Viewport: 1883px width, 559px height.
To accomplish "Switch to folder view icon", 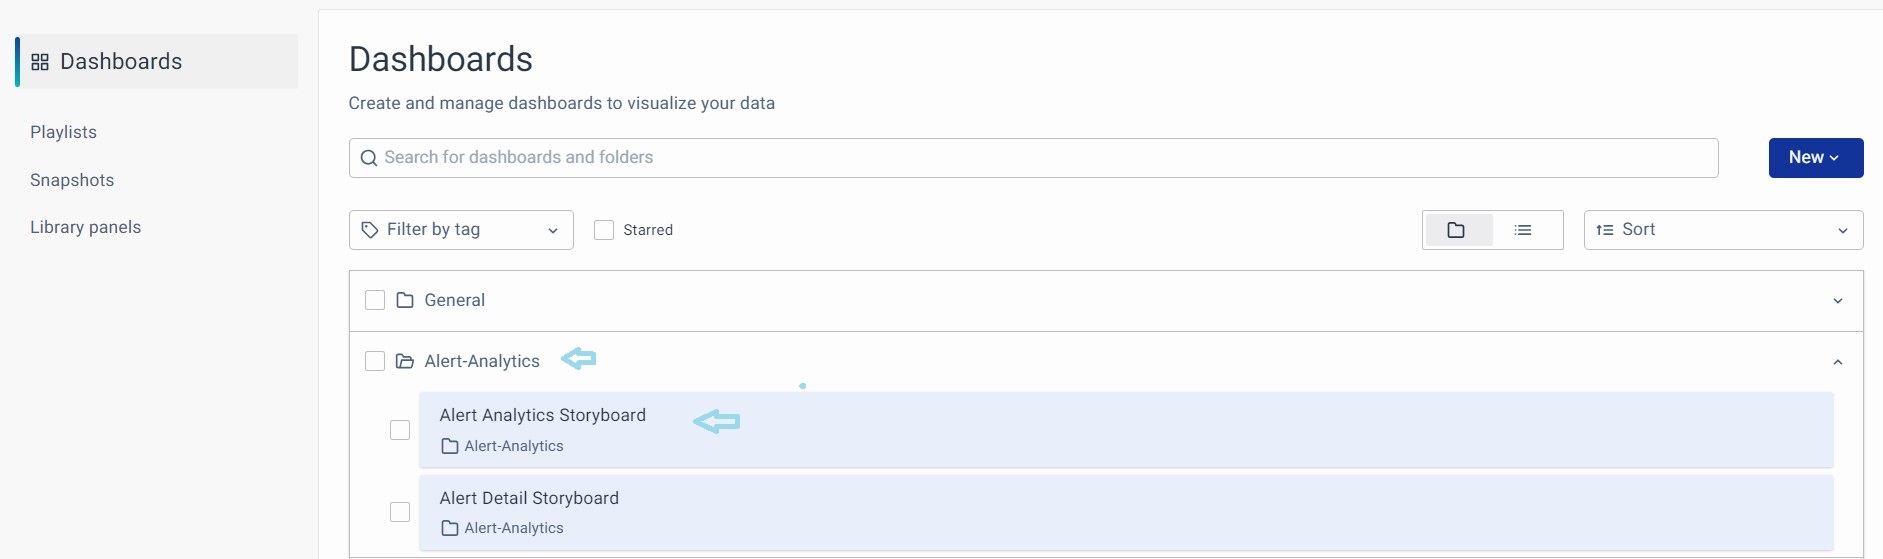I will point(1456,230).
